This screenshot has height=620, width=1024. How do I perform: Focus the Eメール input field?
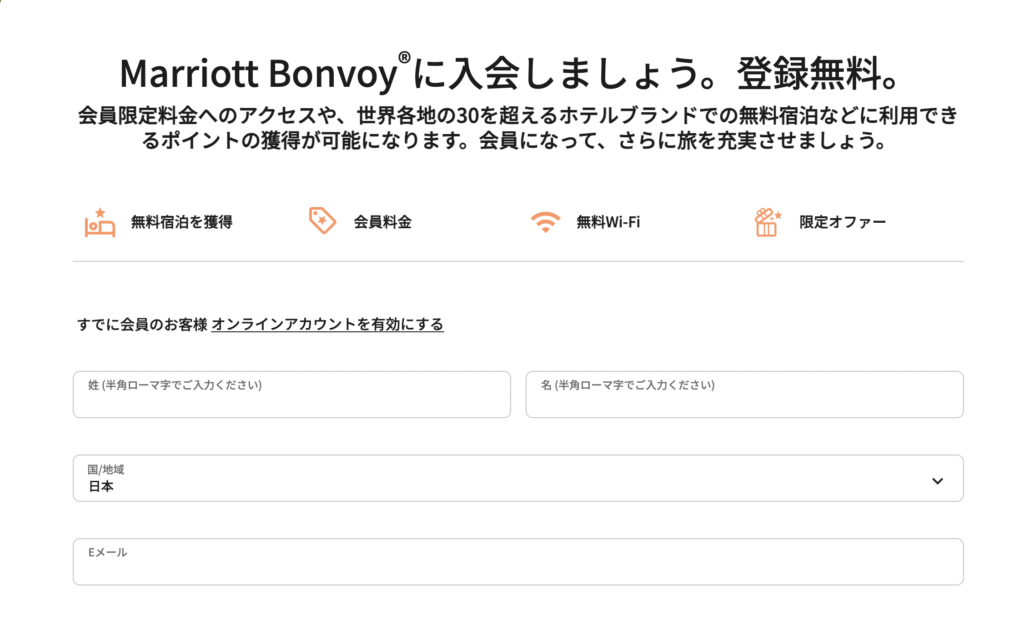click(x=519, y=562)
